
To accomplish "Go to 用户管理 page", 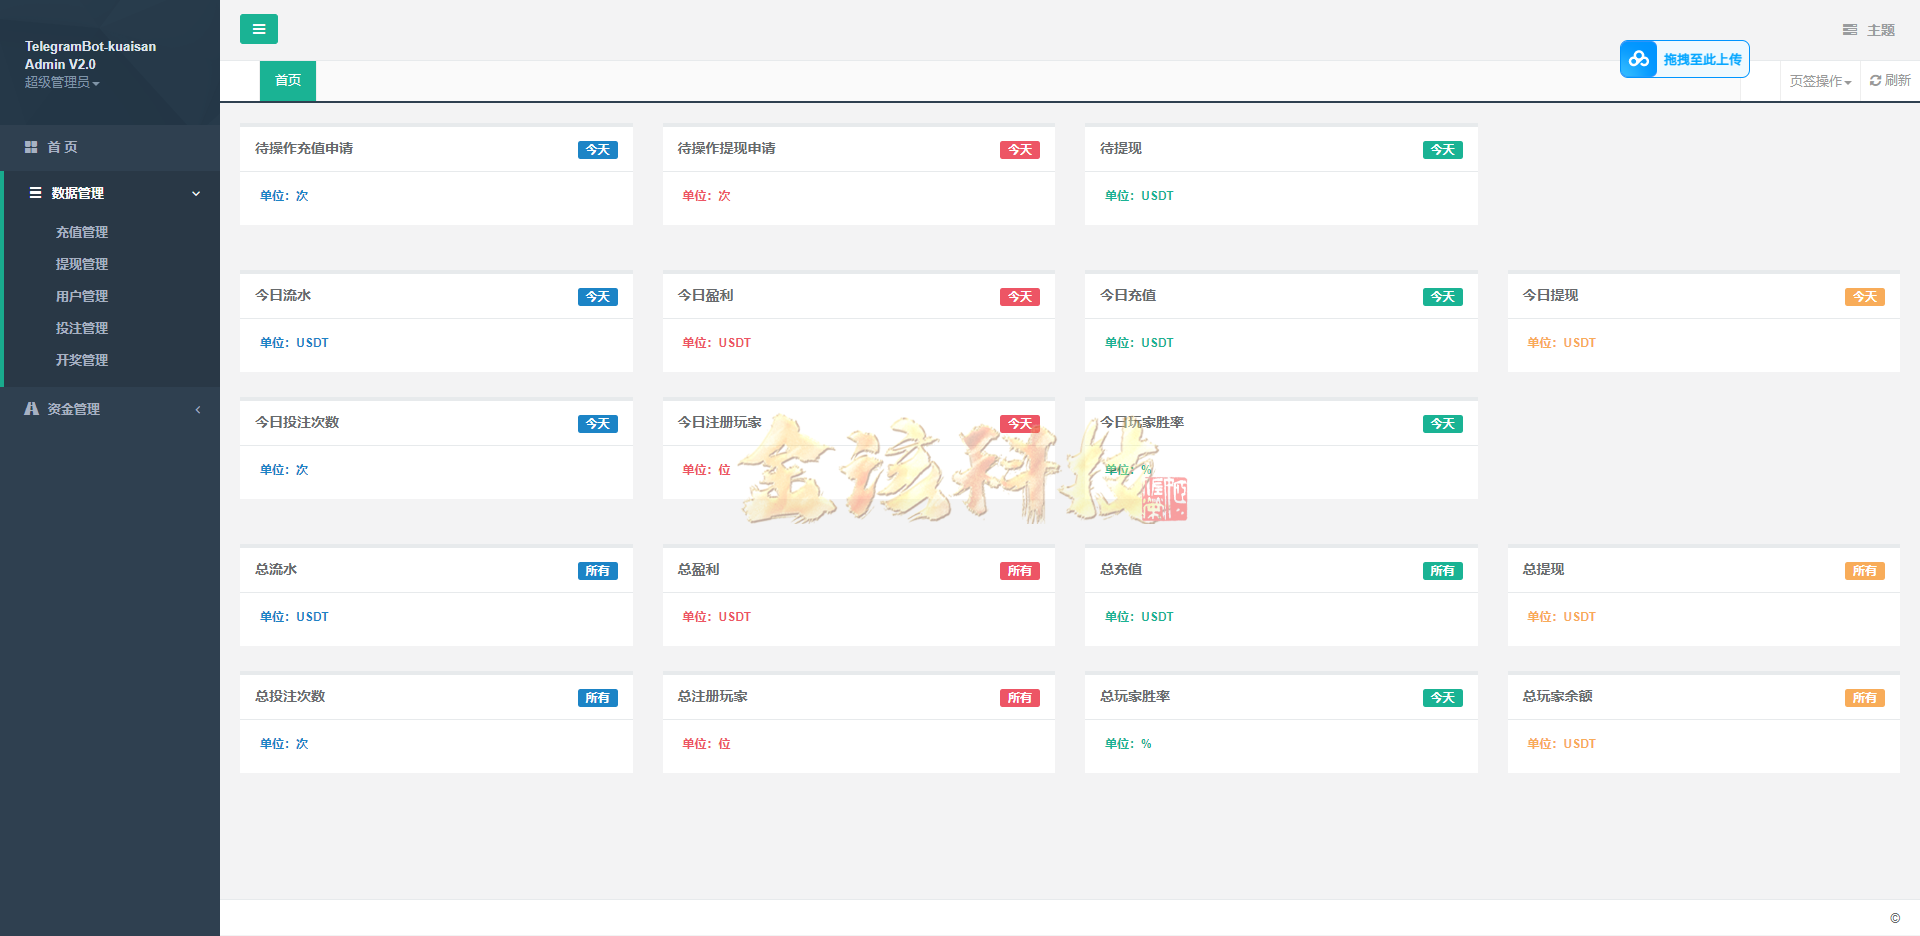I will 82,296.
